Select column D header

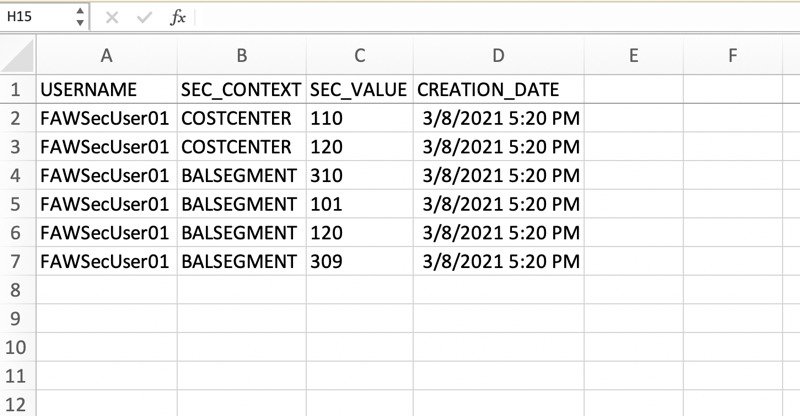click(498, 56)
